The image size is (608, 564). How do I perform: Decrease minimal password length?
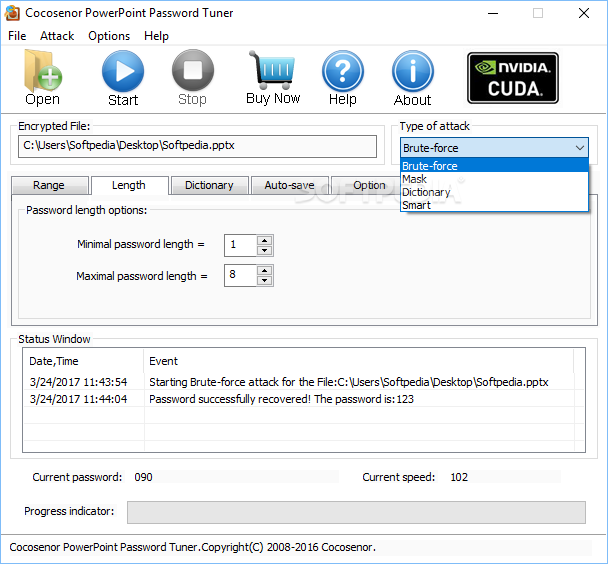[x=264, y=250]
